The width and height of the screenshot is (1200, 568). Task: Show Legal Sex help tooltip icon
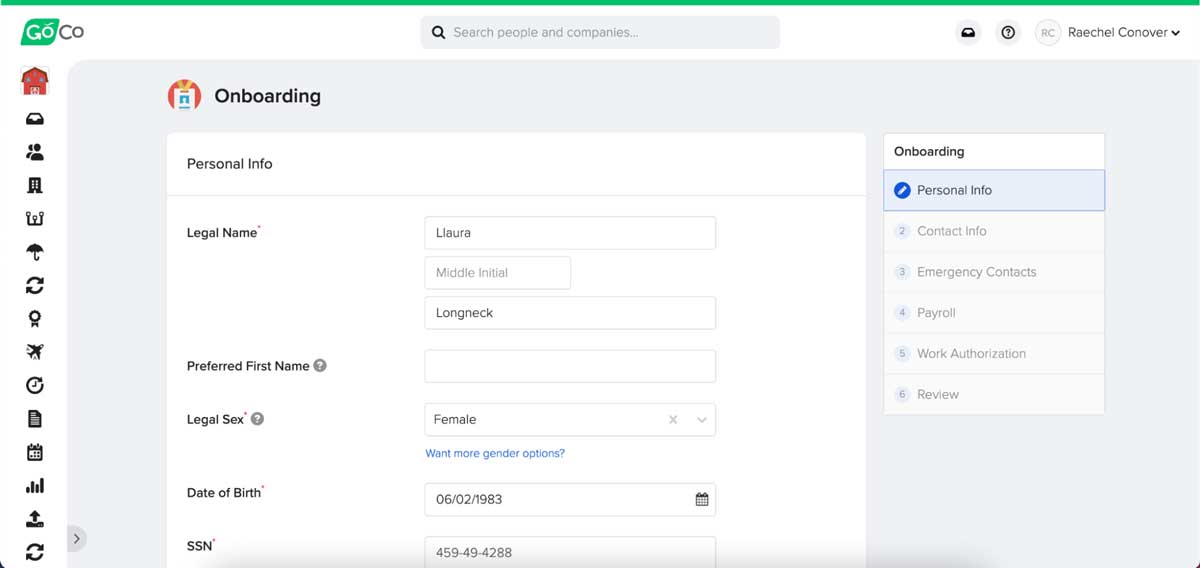pyautogui.click(x=257, y=419)
